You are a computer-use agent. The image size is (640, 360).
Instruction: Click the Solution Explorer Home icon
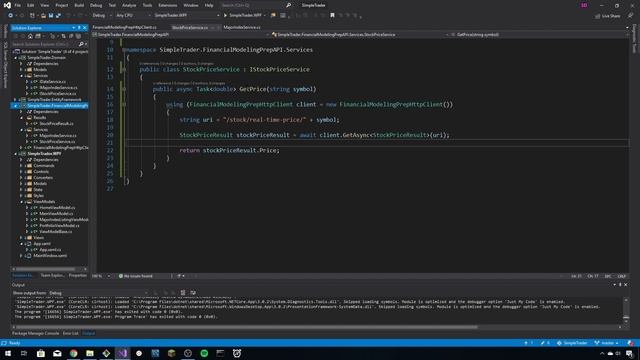pos(30,36)
